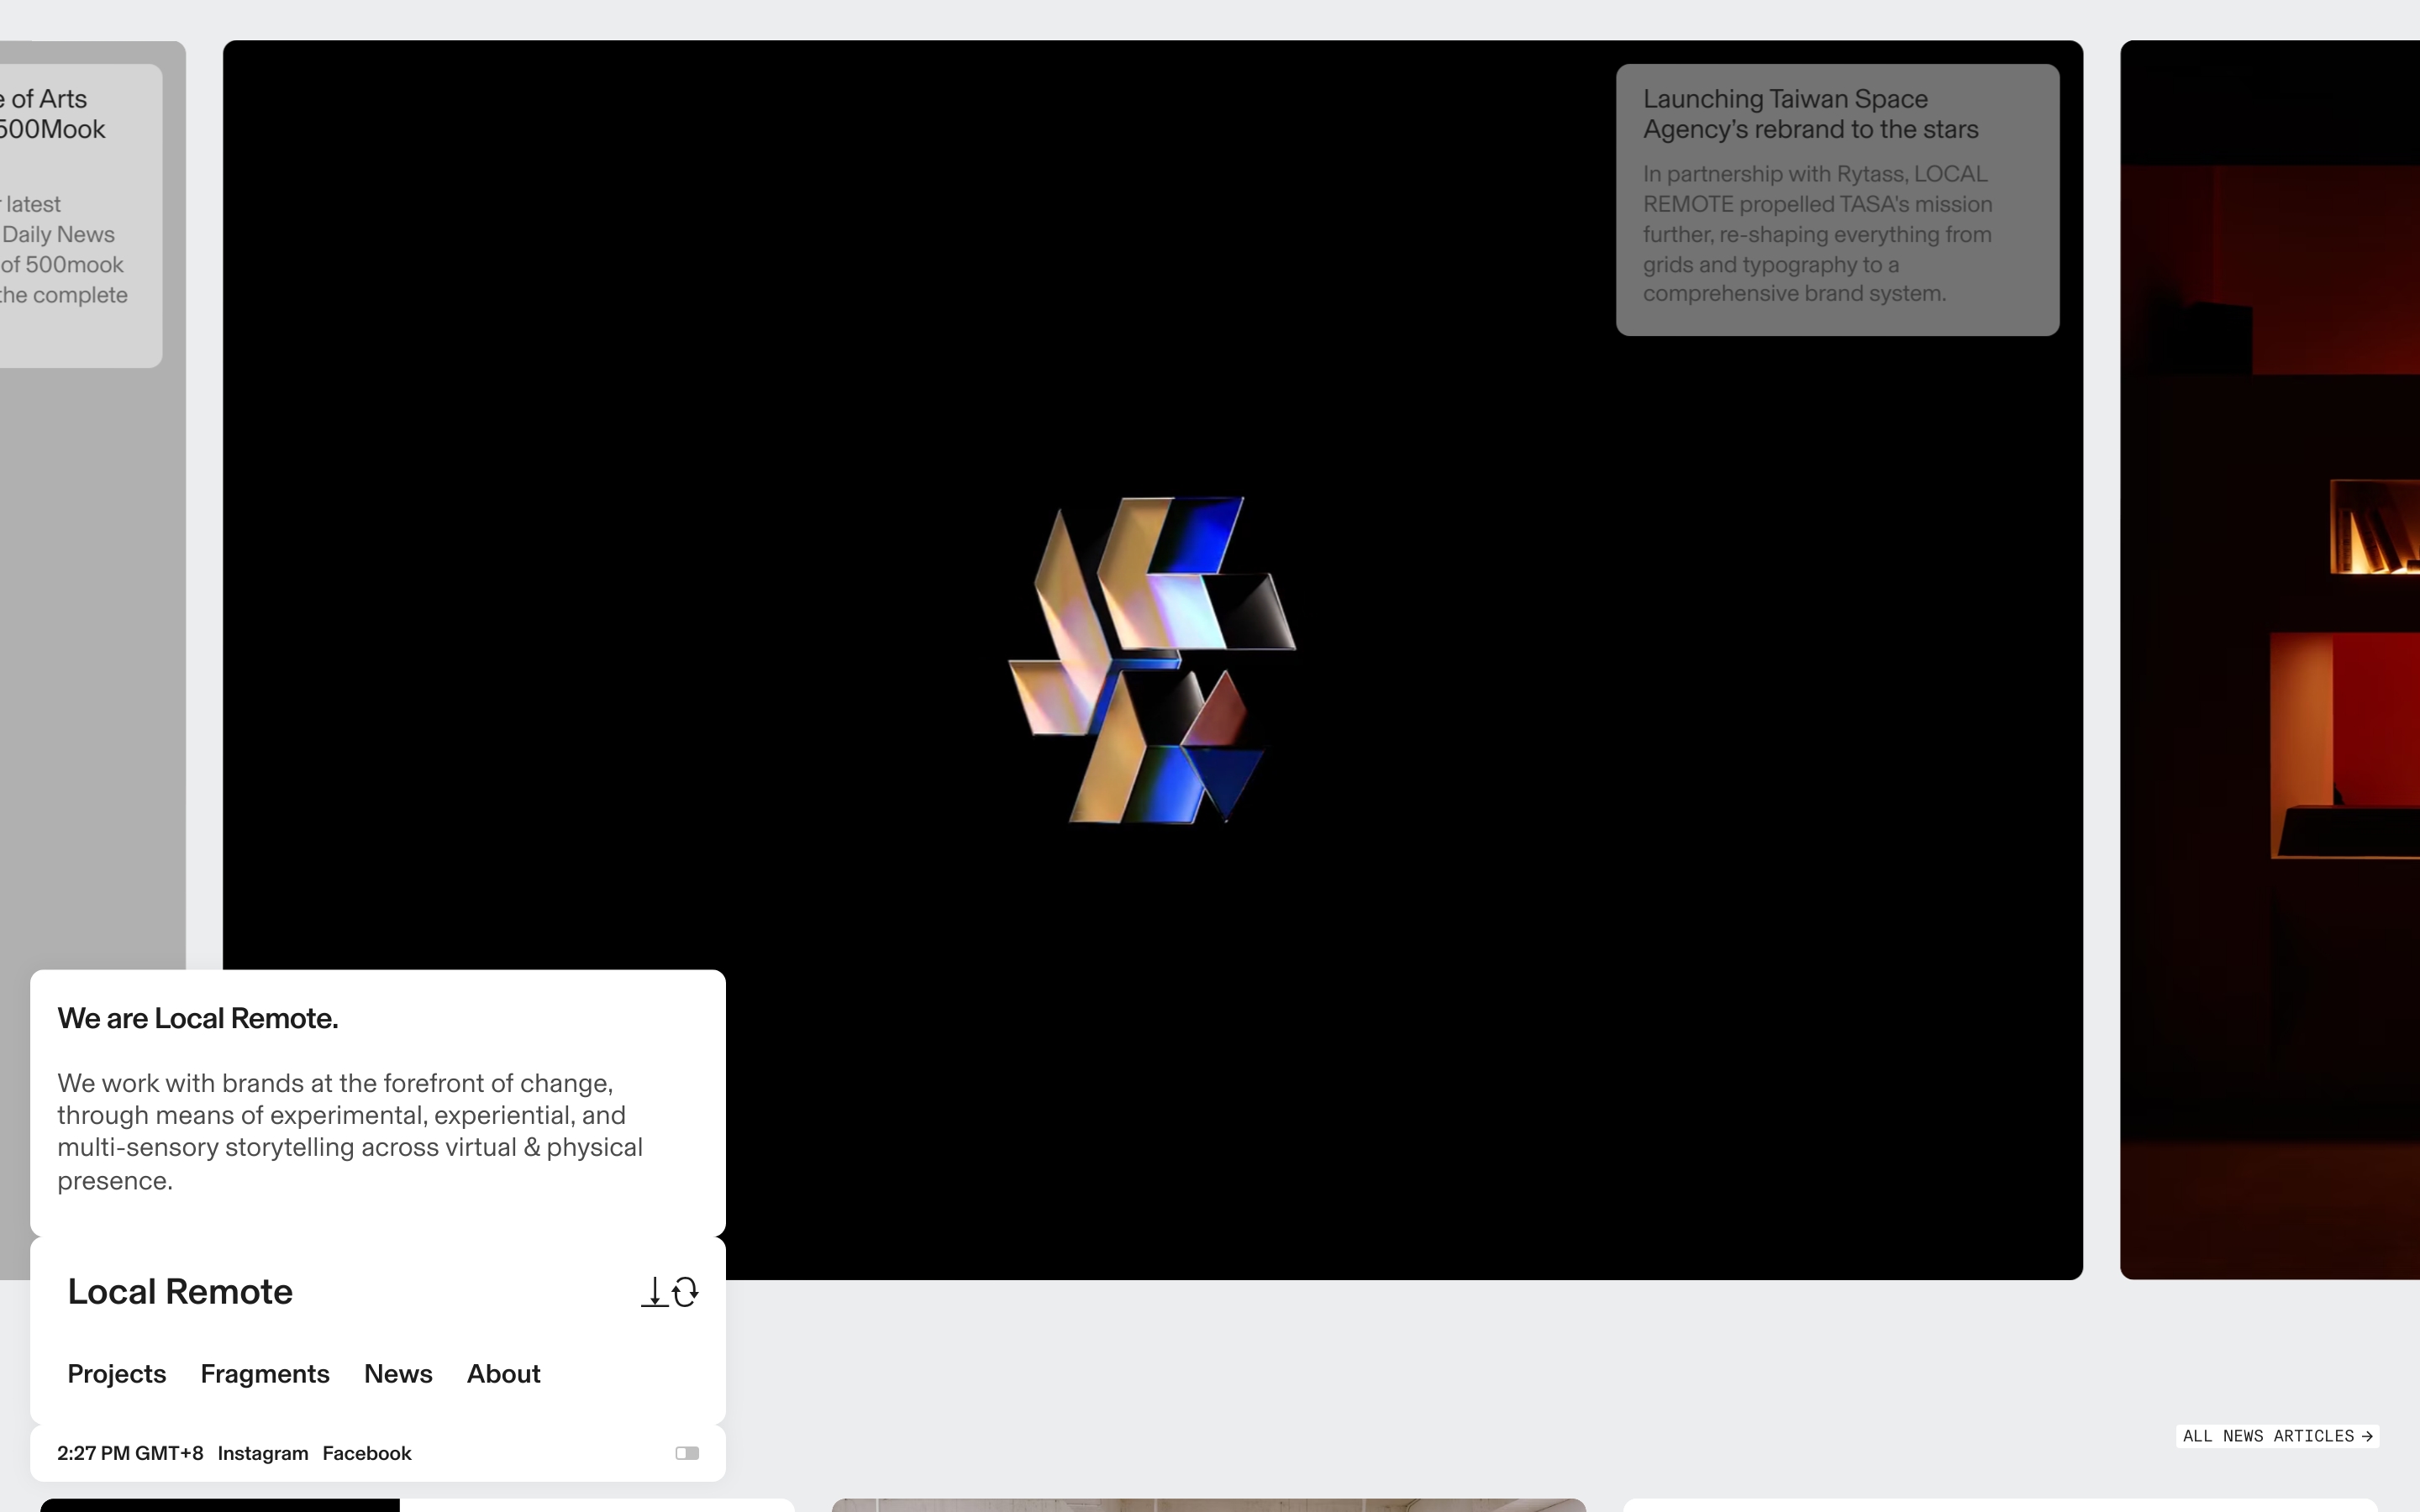Open the Projects menu item
The width and height of the screenshot is (2420, 1512).
coord(116,1374)
